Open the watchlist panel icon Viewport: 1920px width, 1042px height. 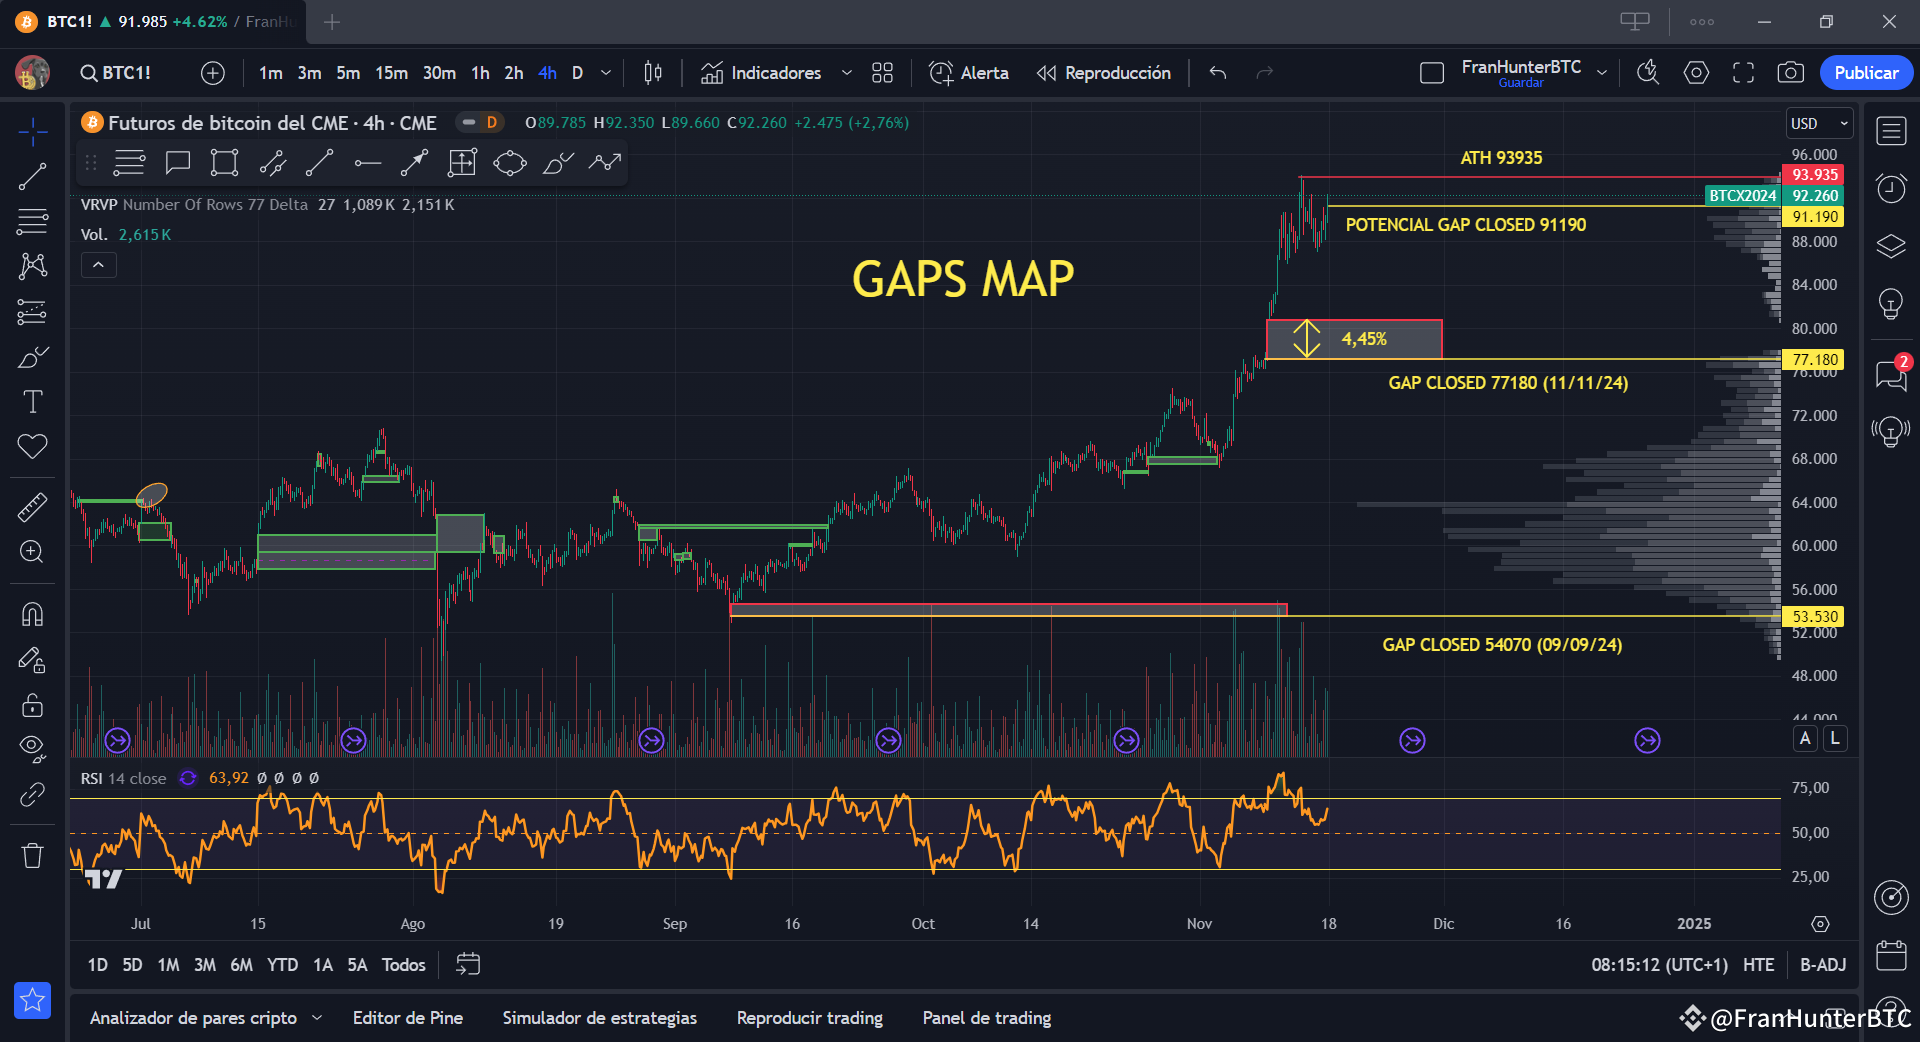click(1891, 131)
